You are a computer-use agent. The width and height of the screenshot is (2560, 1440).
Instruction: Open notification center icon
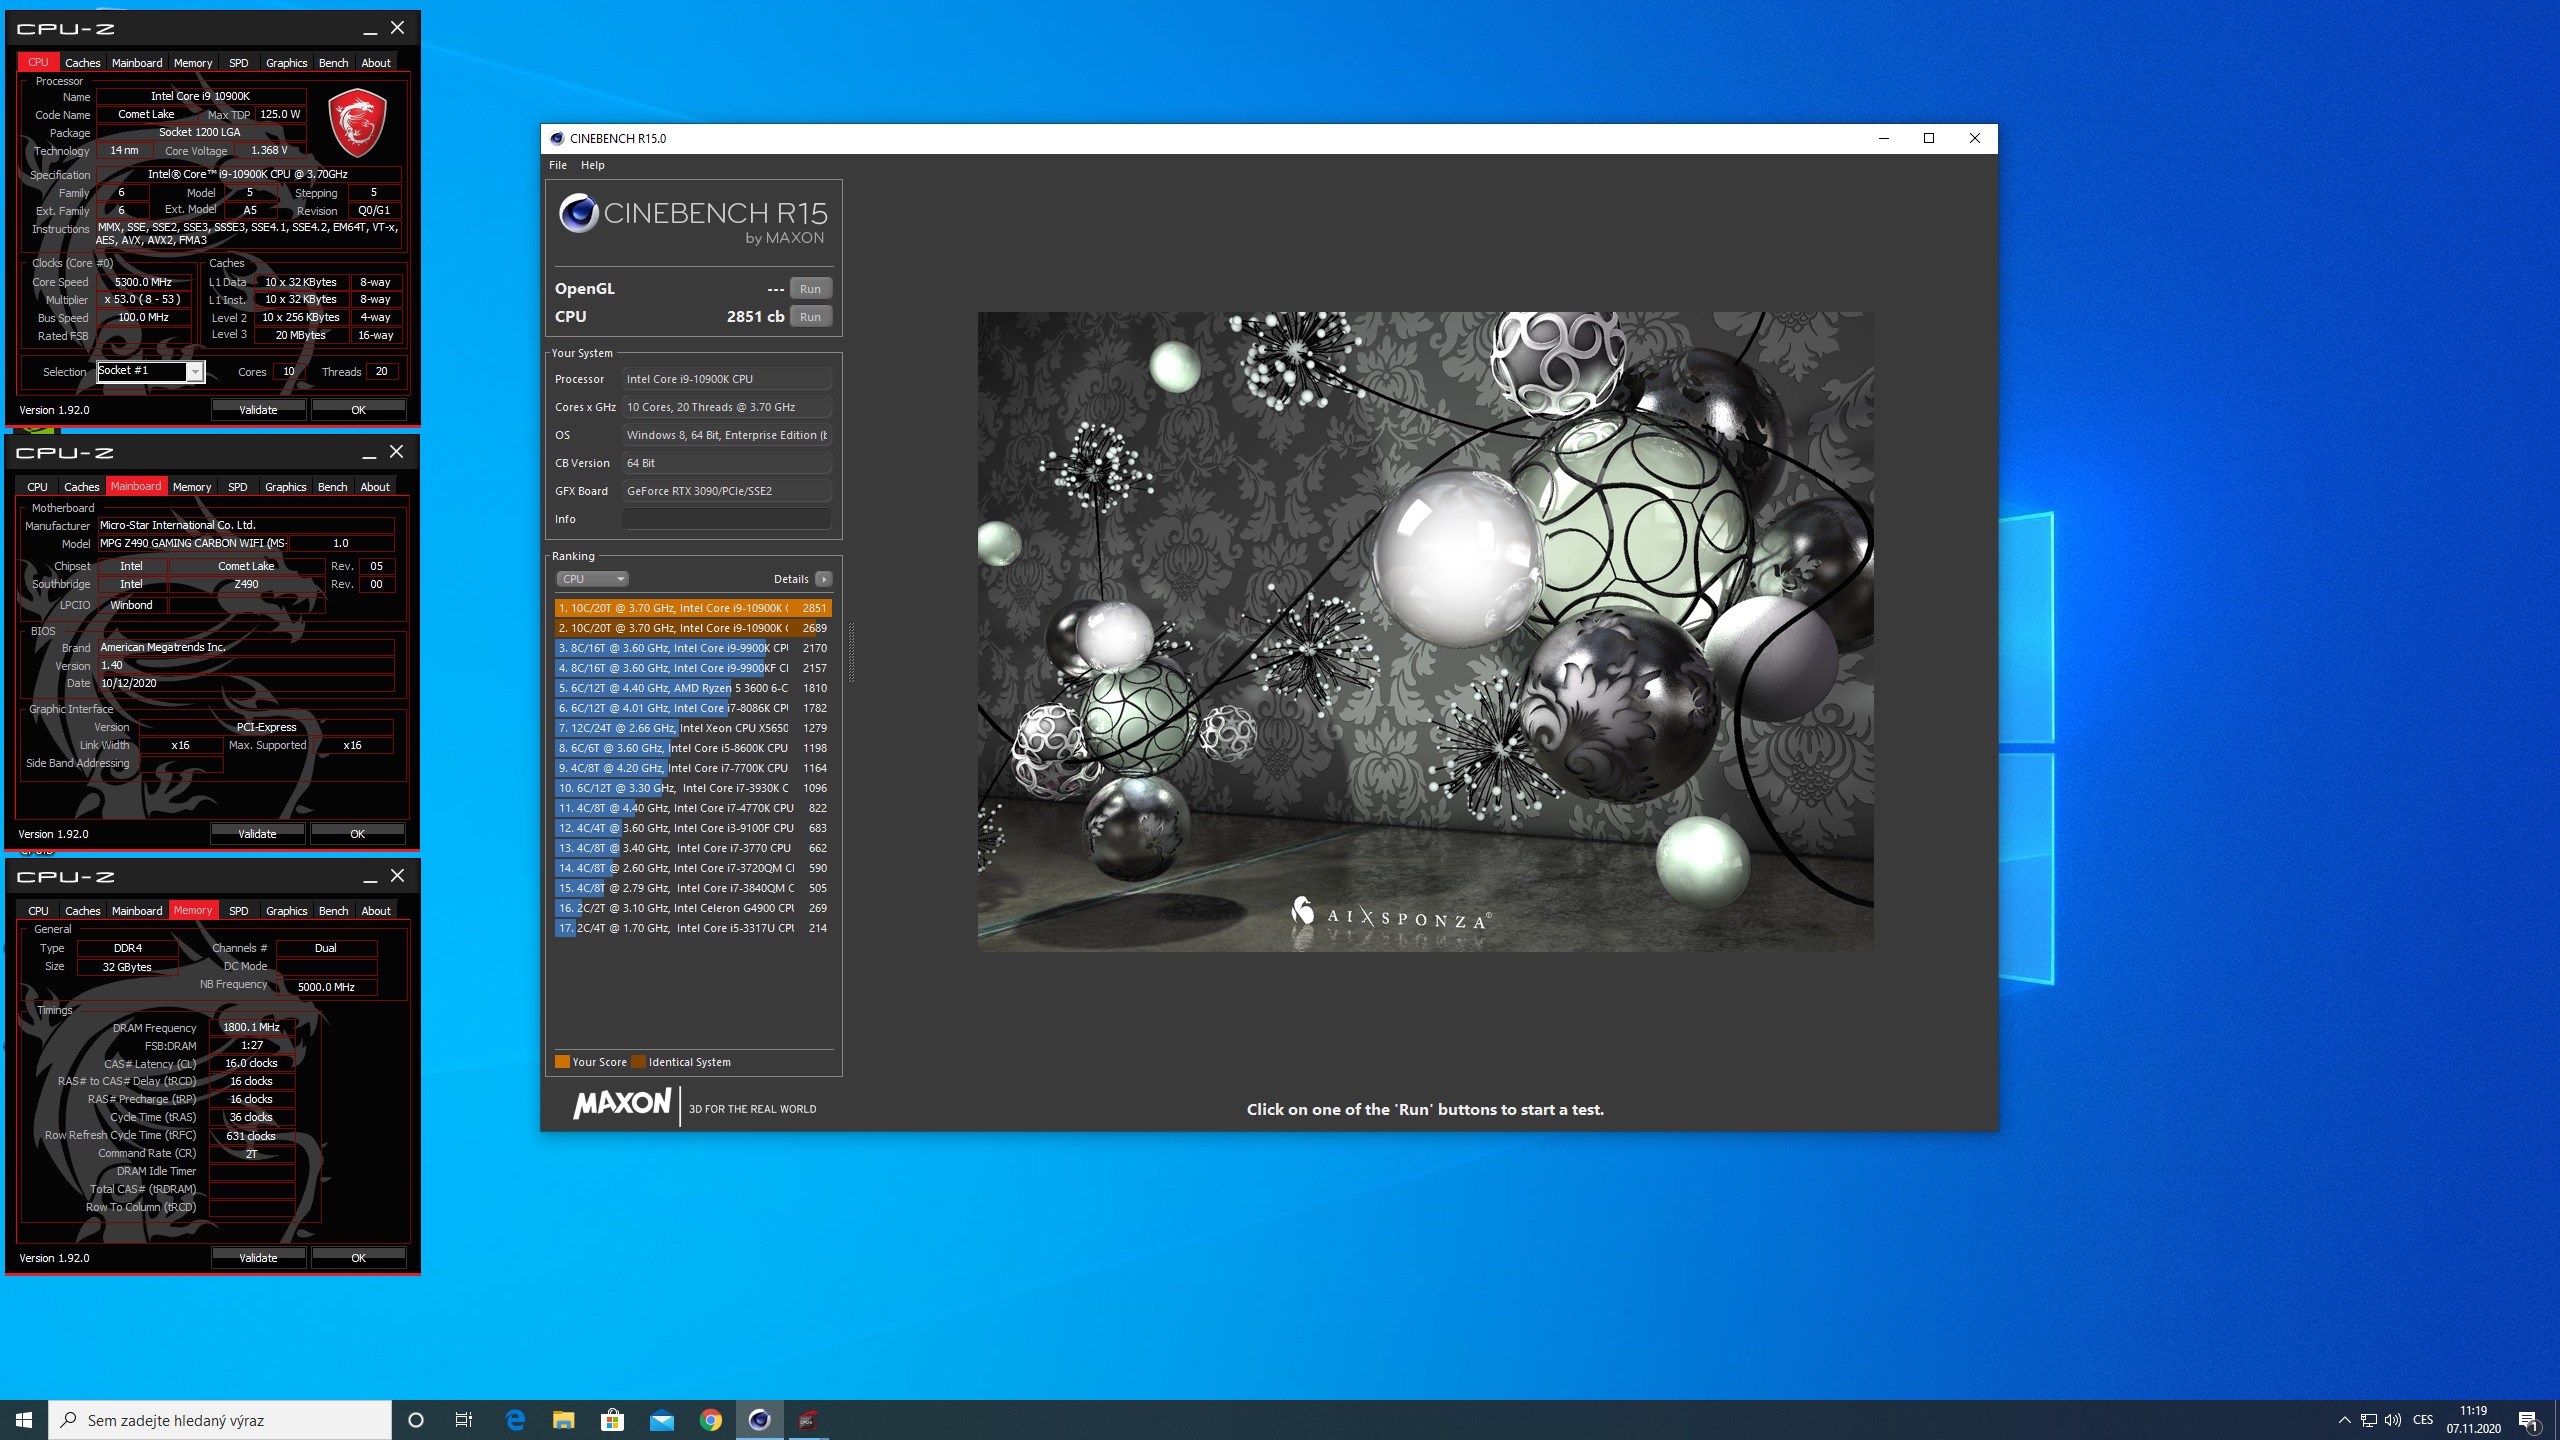pyautogui.click(x=2529, y=1420)
